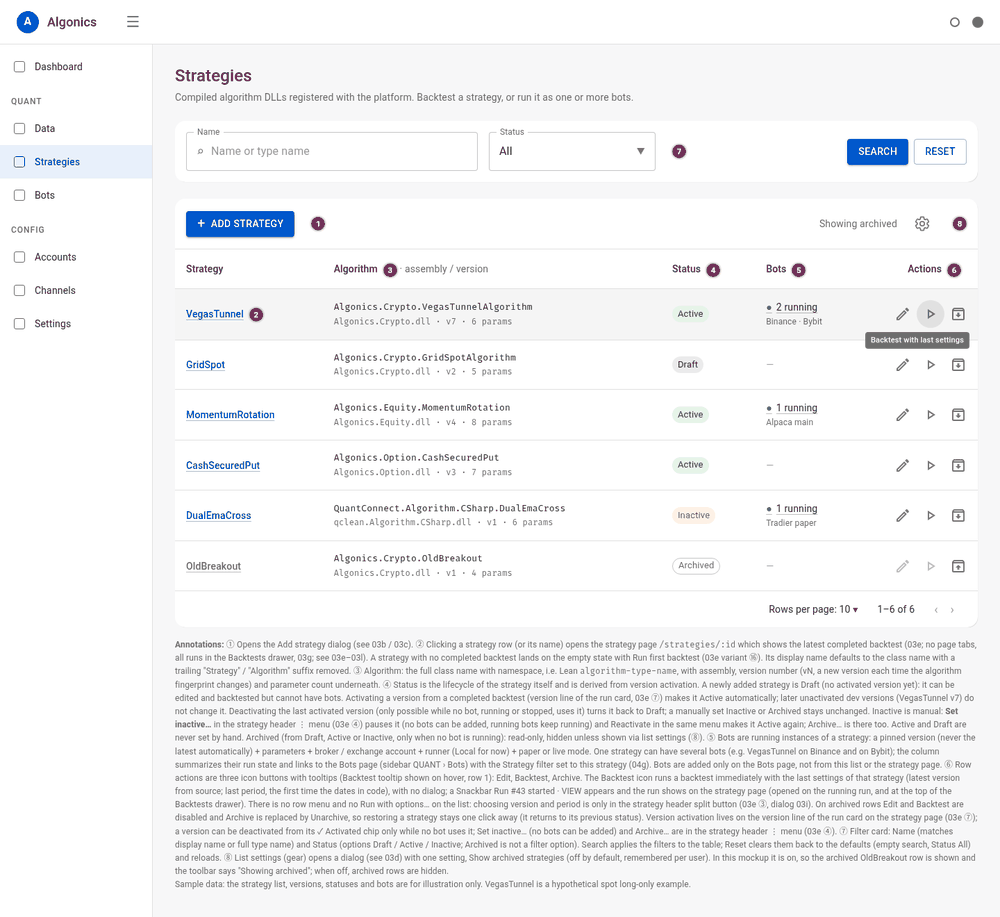The height and width of the screenshot is (917, 1000).
Task: Open Dashboard from the sidebar
Action: coord(76,66)
